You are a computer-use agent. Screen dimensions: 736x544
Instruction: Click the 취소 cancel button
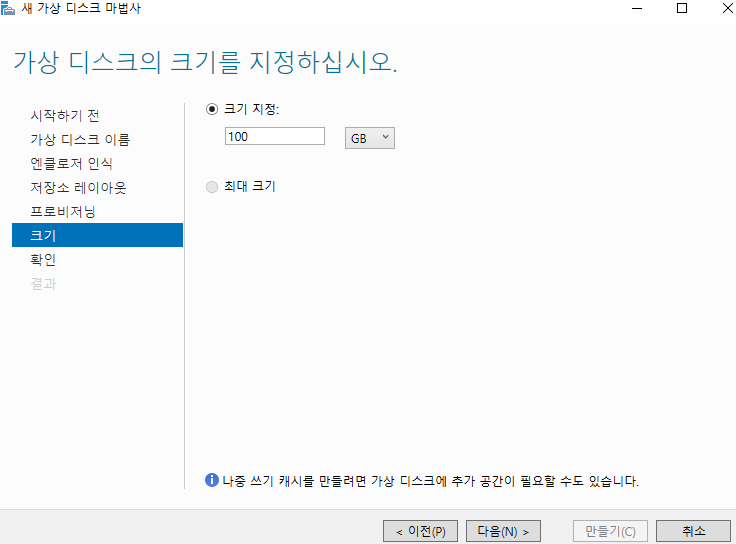pyautogui.click(x=693, y=531)
